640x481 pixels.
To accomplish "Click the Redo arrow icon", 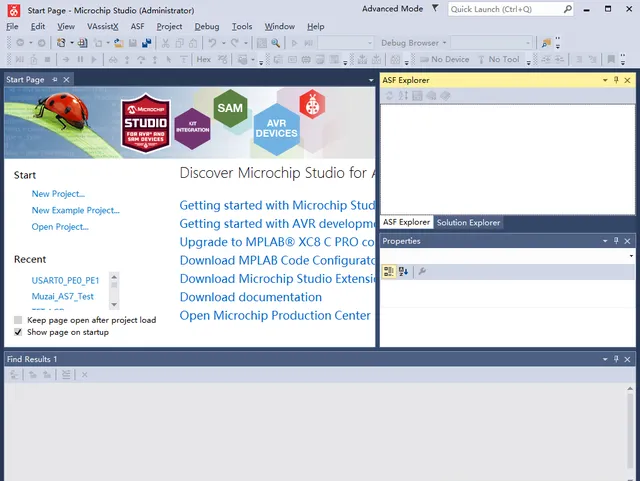I will [235, 43].
